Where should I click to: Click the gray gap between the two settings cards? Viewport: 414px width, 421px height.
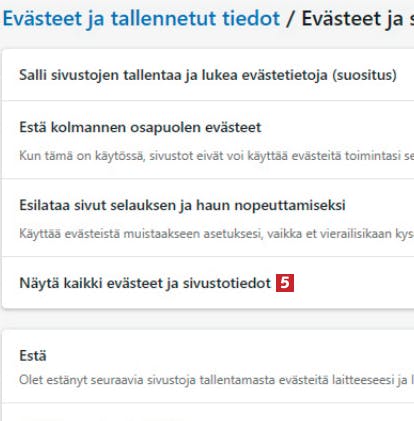(208, 319)
